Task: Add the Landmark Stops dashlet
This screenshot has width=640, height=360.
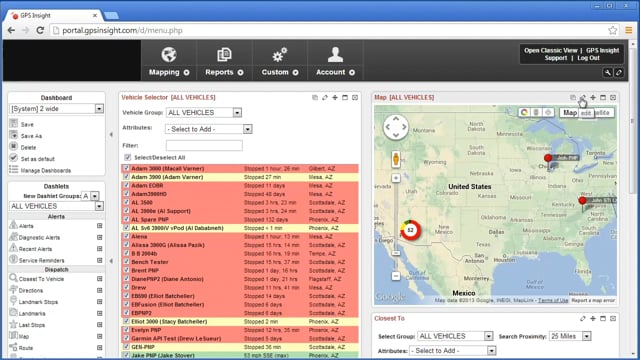Action: pos(100,302)
